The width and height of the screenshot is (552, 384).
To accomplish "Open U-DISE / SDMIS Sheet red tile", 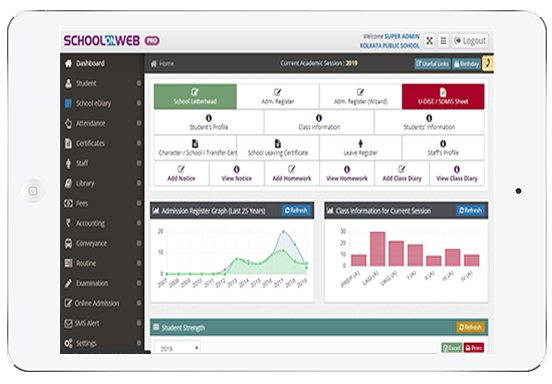I will [x=443, y=96].
